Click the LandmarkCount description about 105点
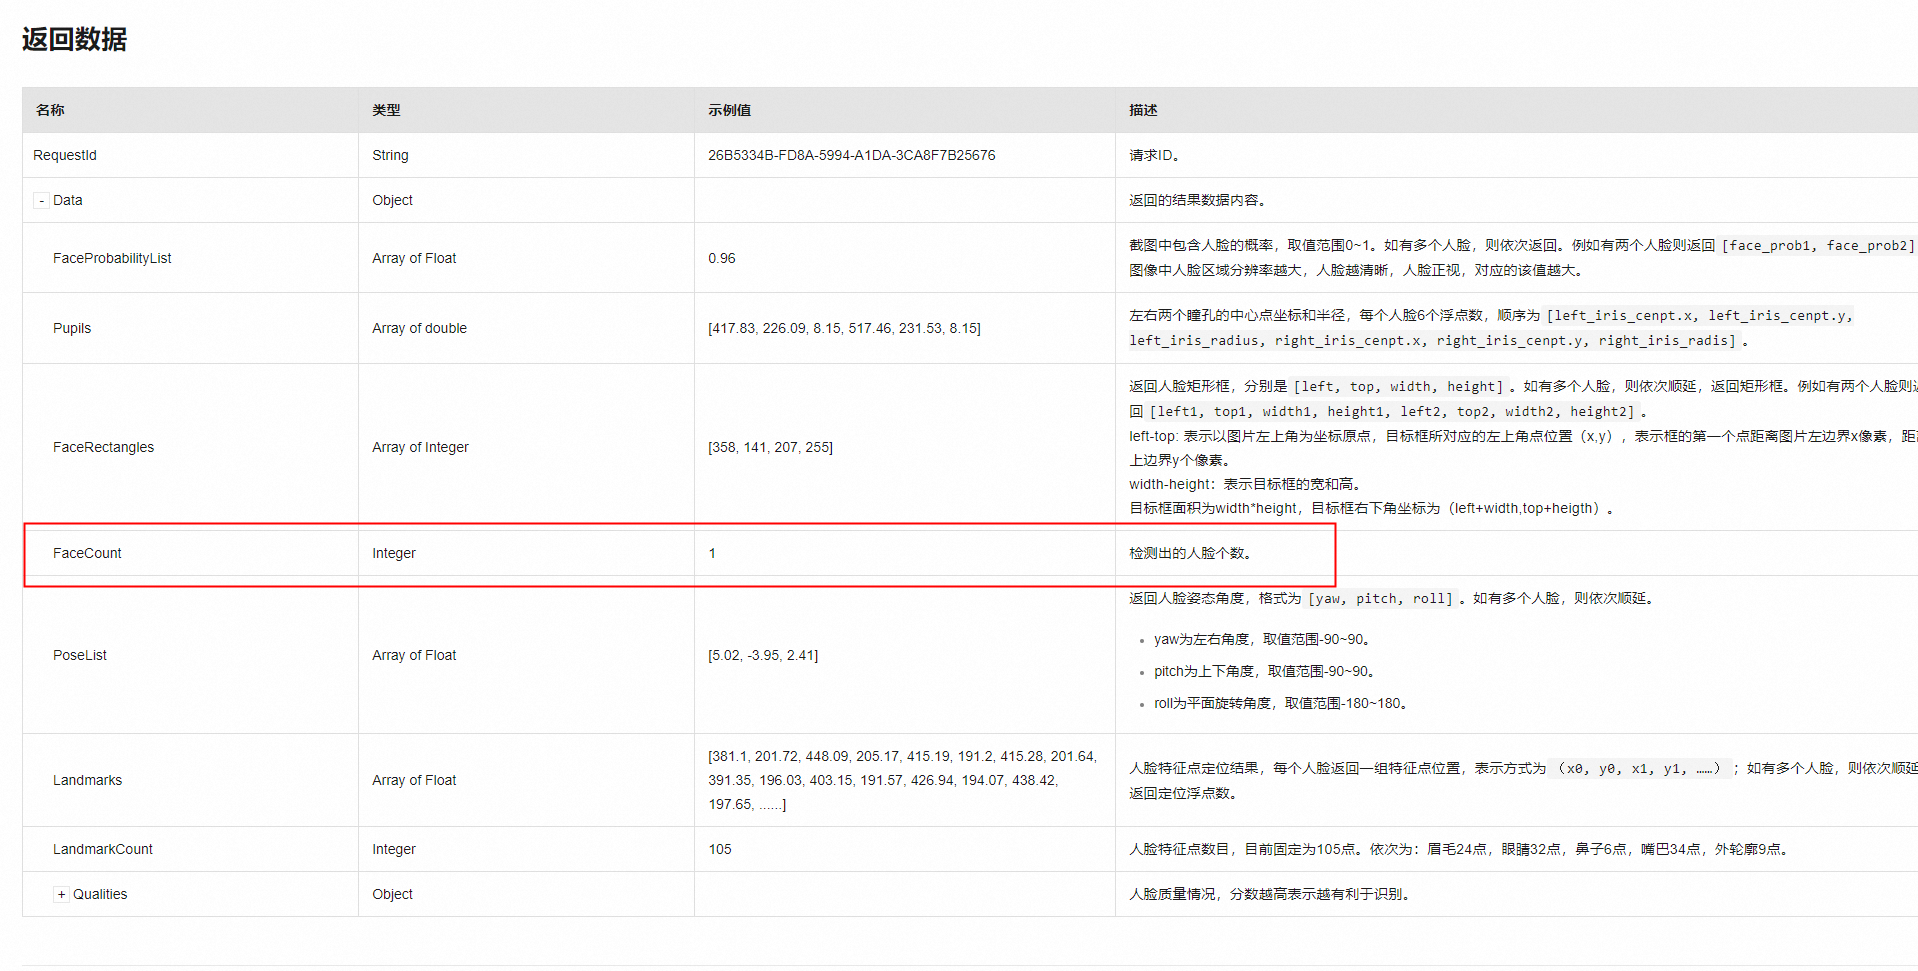Screen dimensions: 1918x971 [x=1459, y=849]
